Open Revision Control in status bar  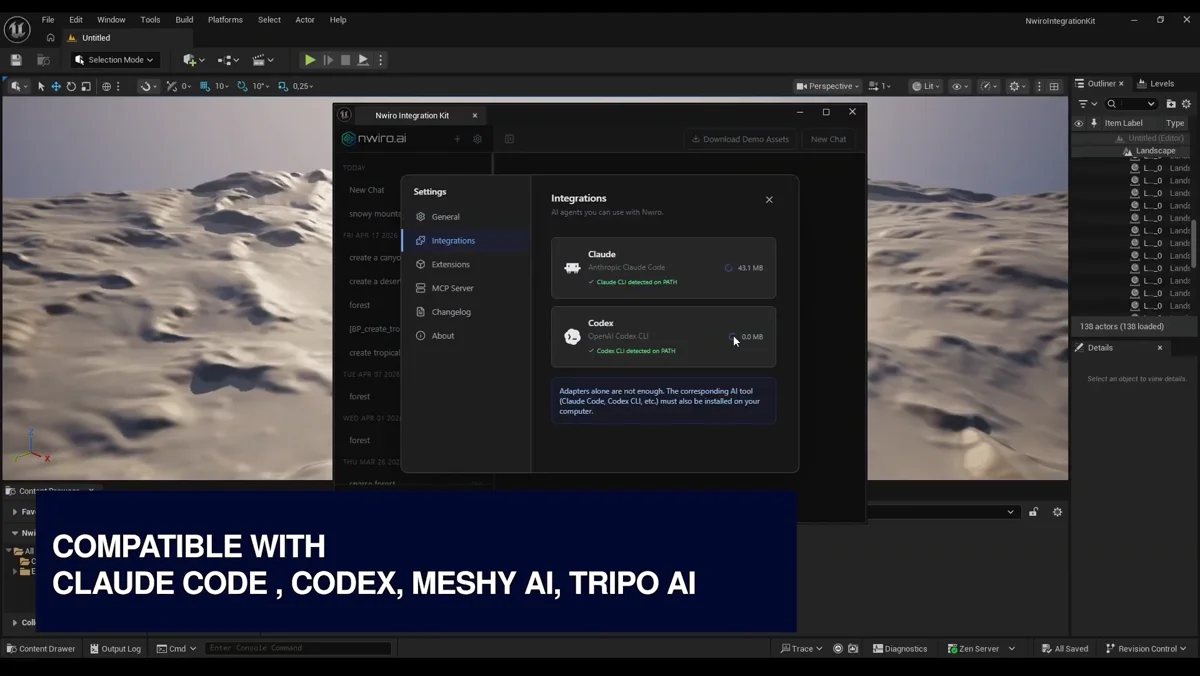coord(1147,649)
